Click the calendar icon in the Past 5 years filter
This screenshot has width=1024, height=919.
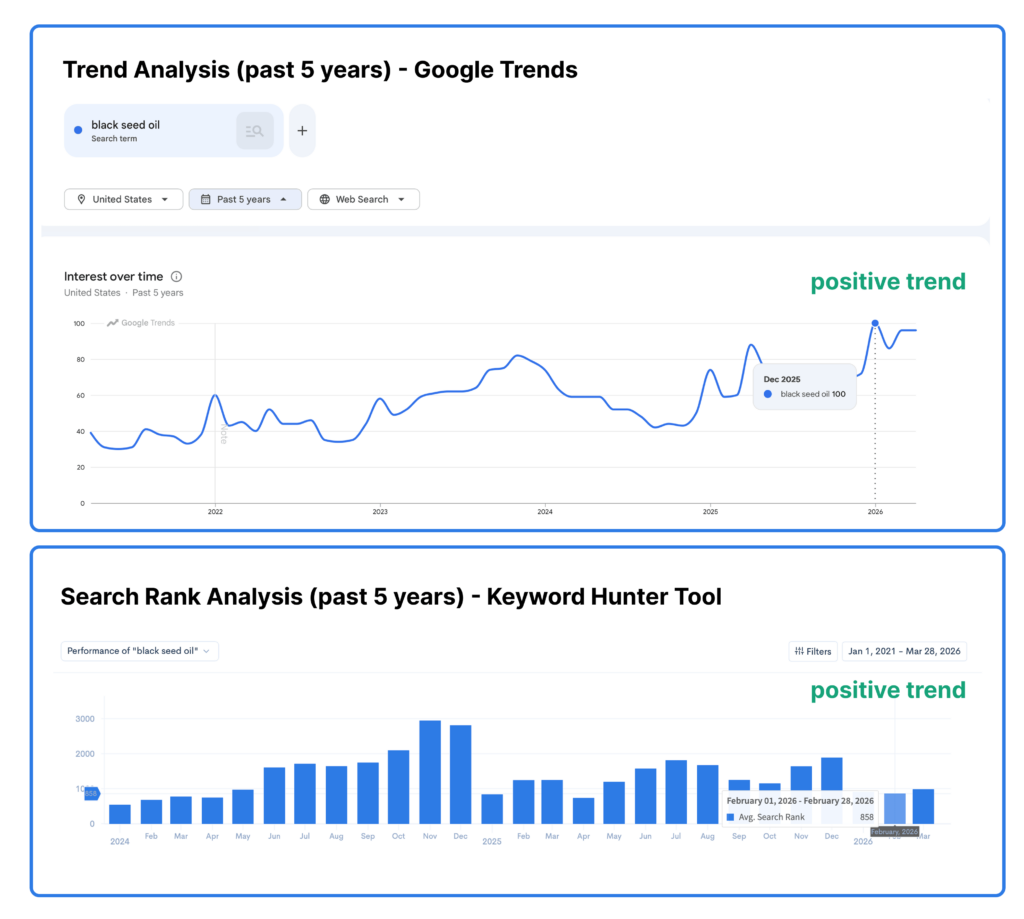[207, 199]
